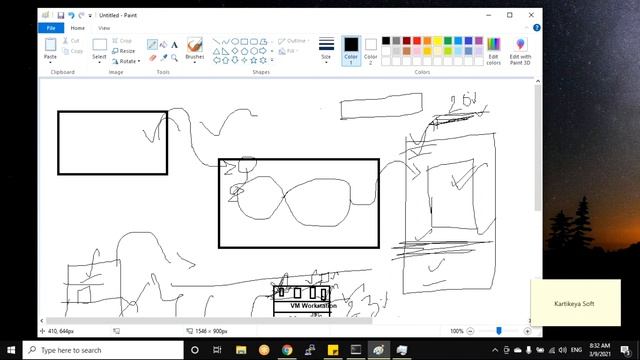Pick the red color swatch
The image size is (640, 360).
[417, 40]
